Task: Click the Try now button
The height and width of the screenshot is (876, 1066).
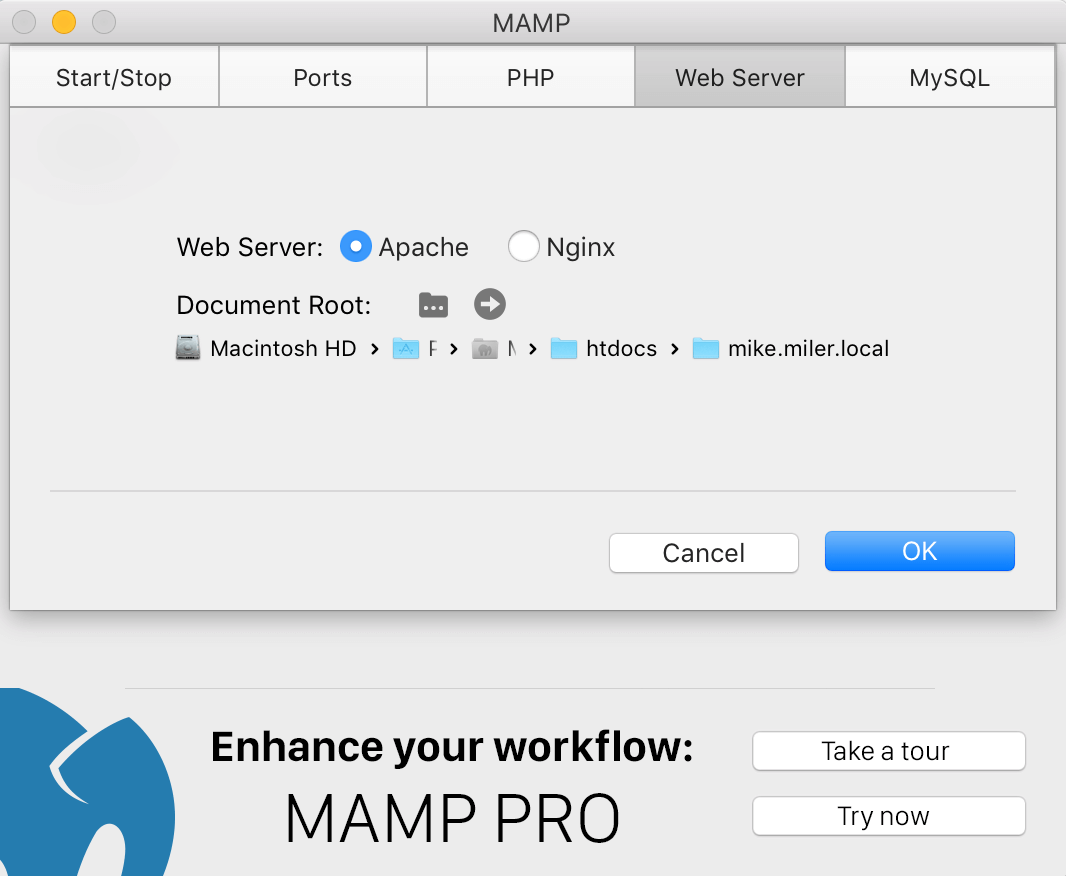Action: point(888,816)
